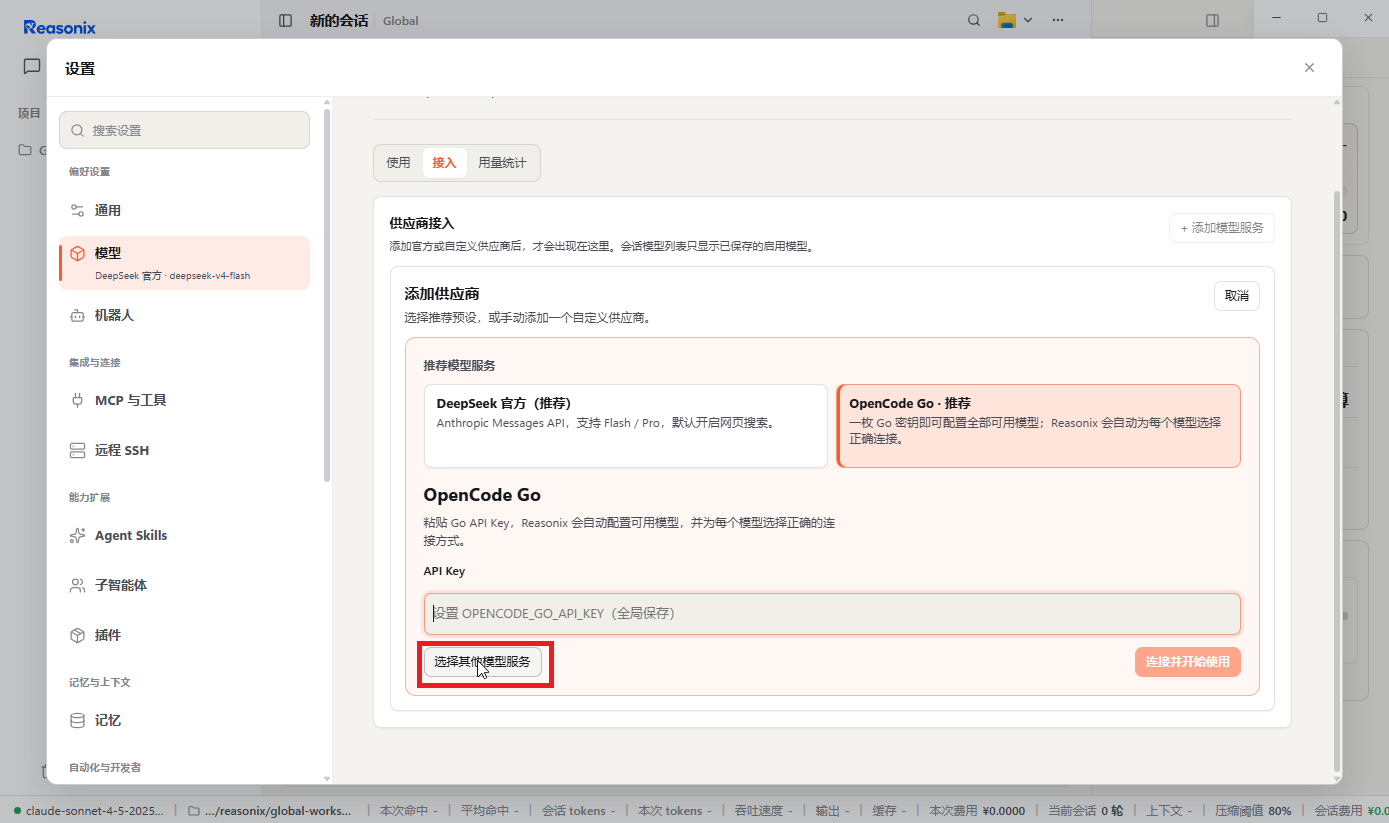Screen dimensions: 1389x823
Task: Click the settings content pane scrollbar
Action: click(1338, 480)
